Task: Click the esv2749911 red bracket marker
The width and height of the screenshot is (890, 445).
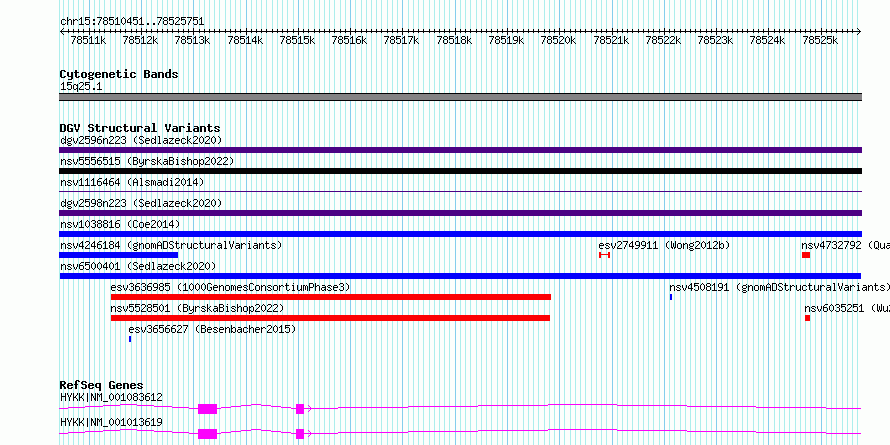Action: click(x=604, y=255)
